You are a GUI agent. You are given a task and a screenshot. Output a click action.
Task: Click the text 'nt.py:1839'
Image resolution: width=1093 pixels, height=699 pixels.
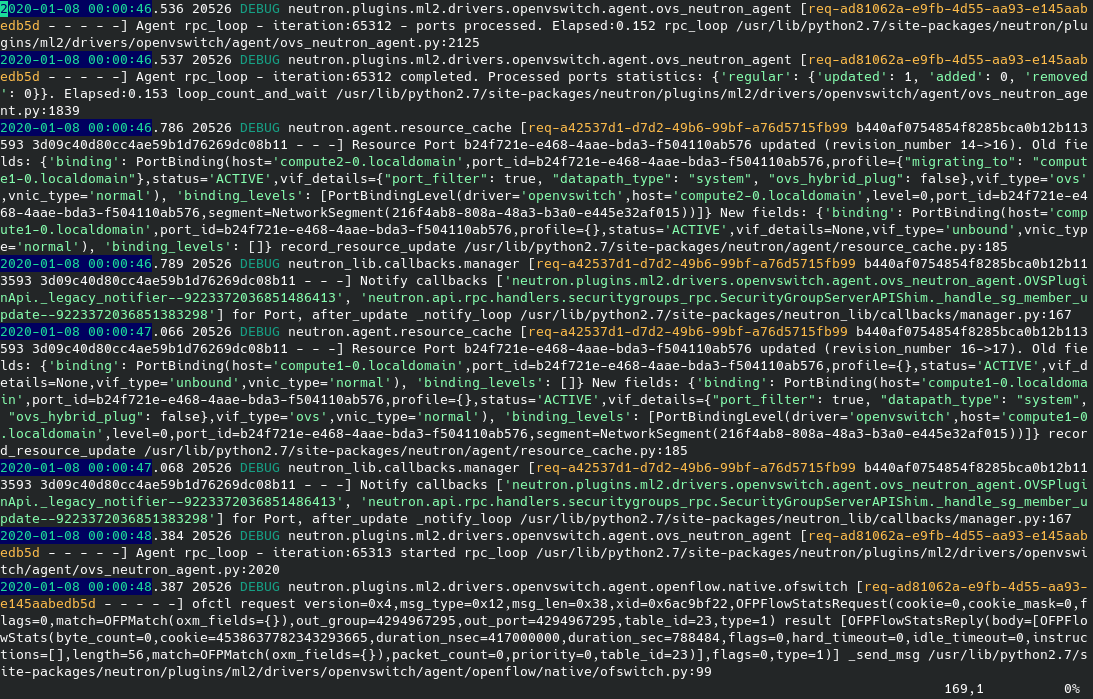pyautogui.click(x=40, y=111)
